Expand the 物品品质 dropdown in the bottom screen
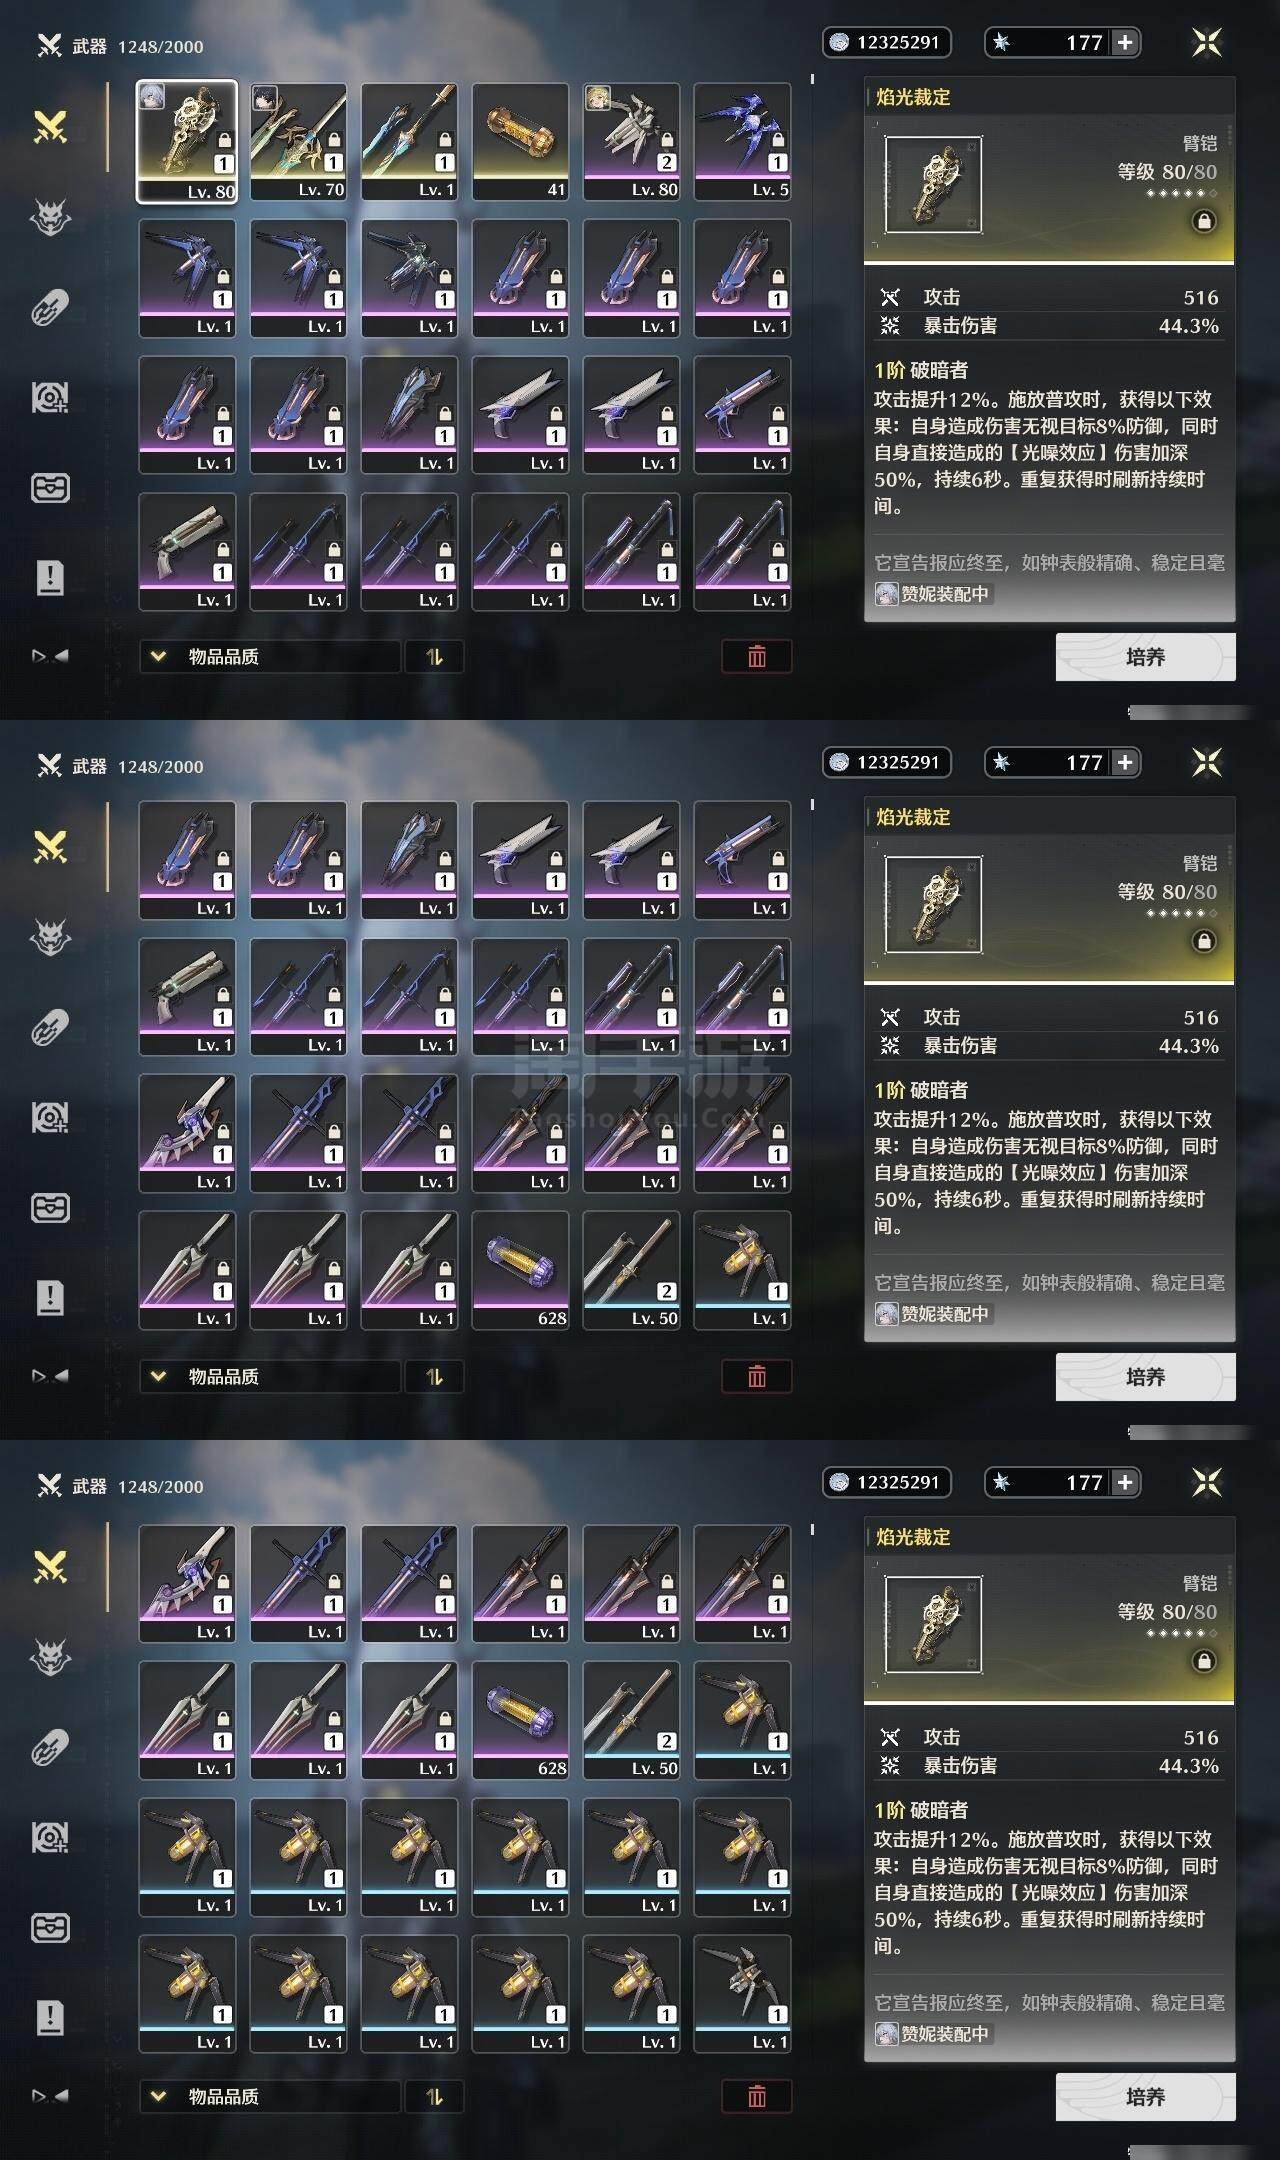 pyautogui.click(x=270, y=2097)
